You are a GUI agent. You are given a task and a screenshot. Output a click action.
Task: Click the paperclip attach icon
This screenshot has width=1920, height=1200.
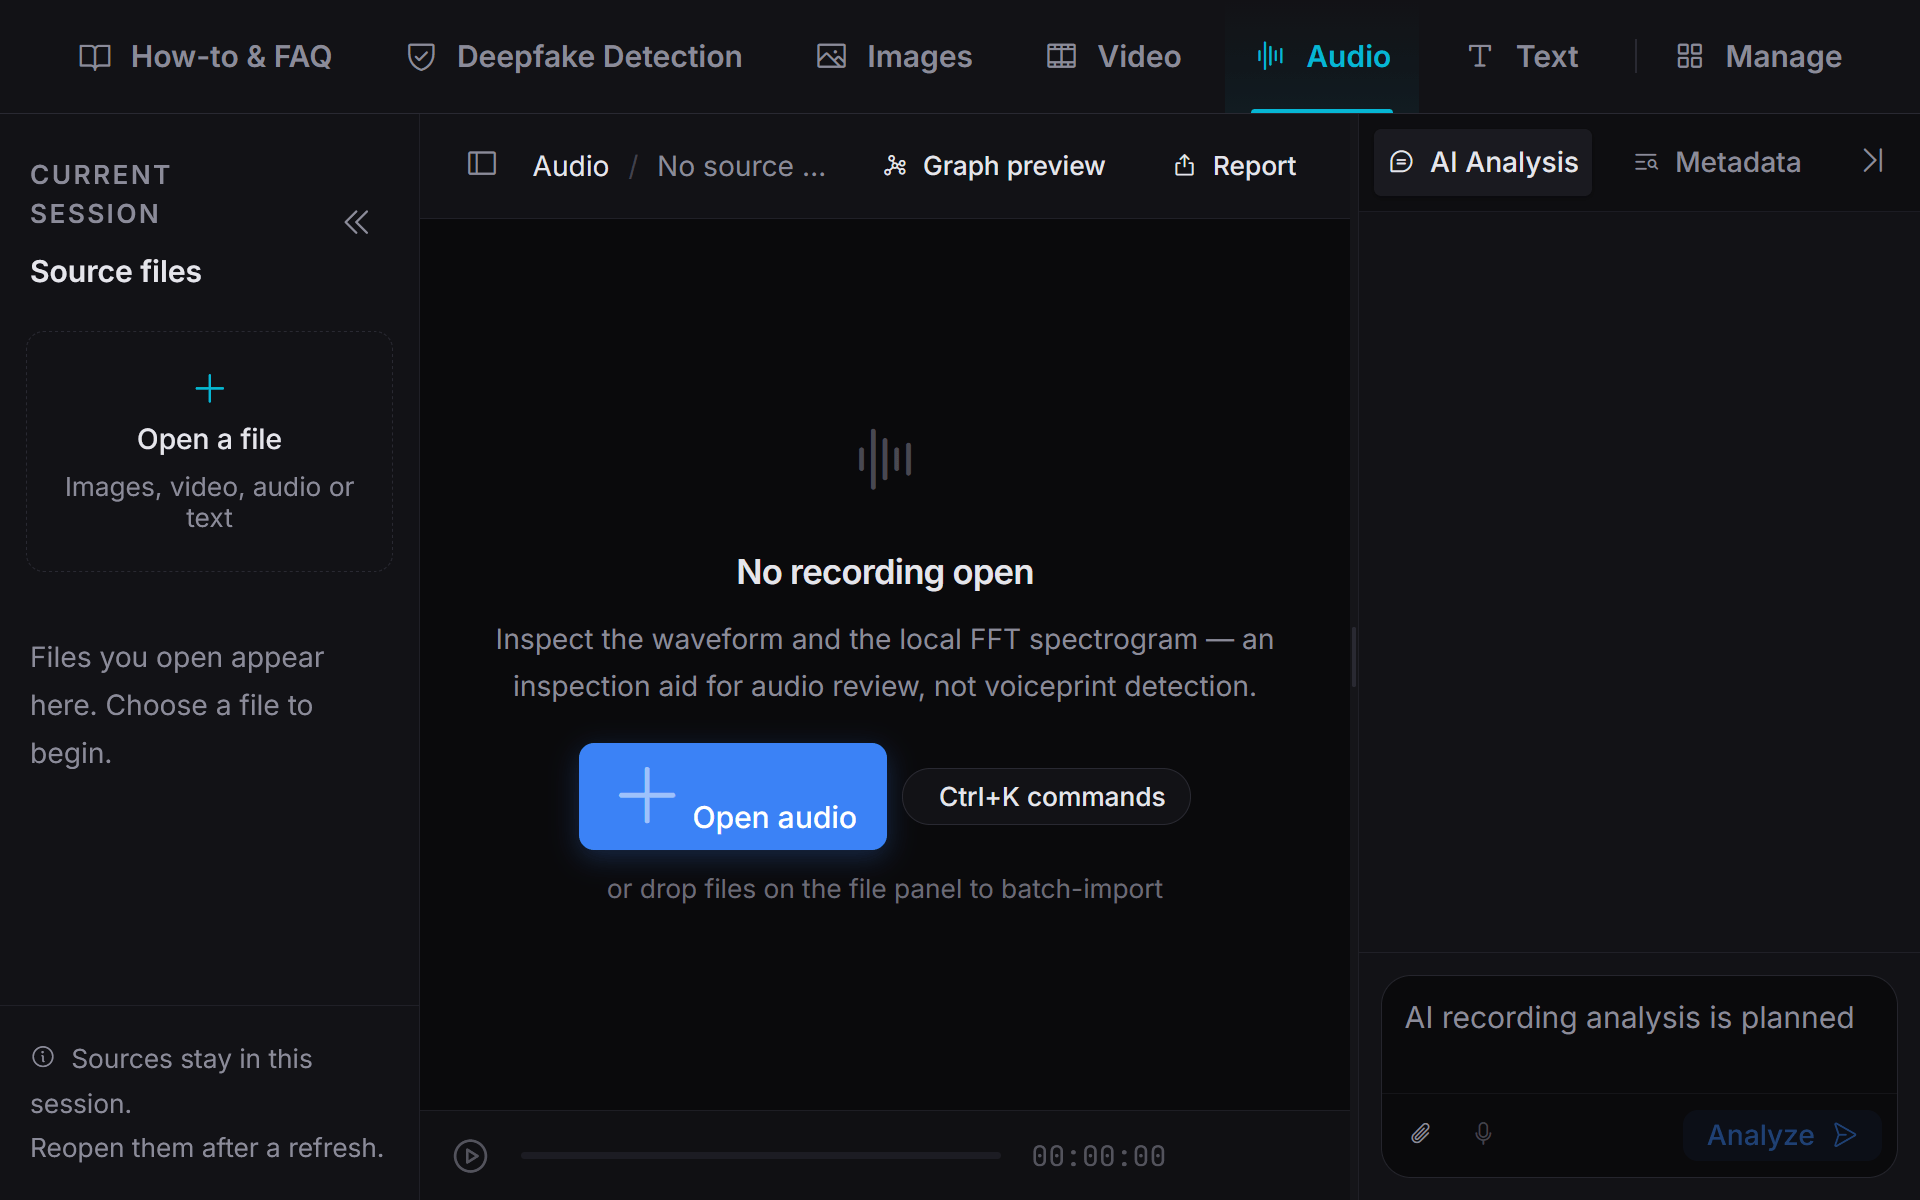tap(1421, 1134)
